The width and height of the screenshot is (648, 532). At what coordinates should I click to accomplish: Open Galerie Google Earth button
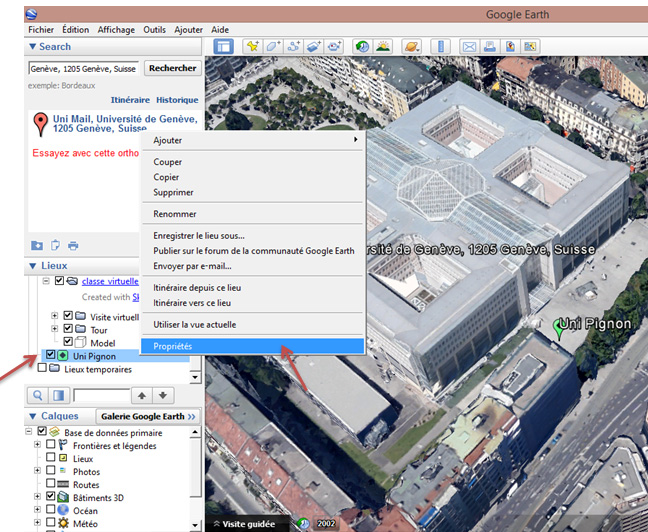pyautogui.click(x=148, y=416)
